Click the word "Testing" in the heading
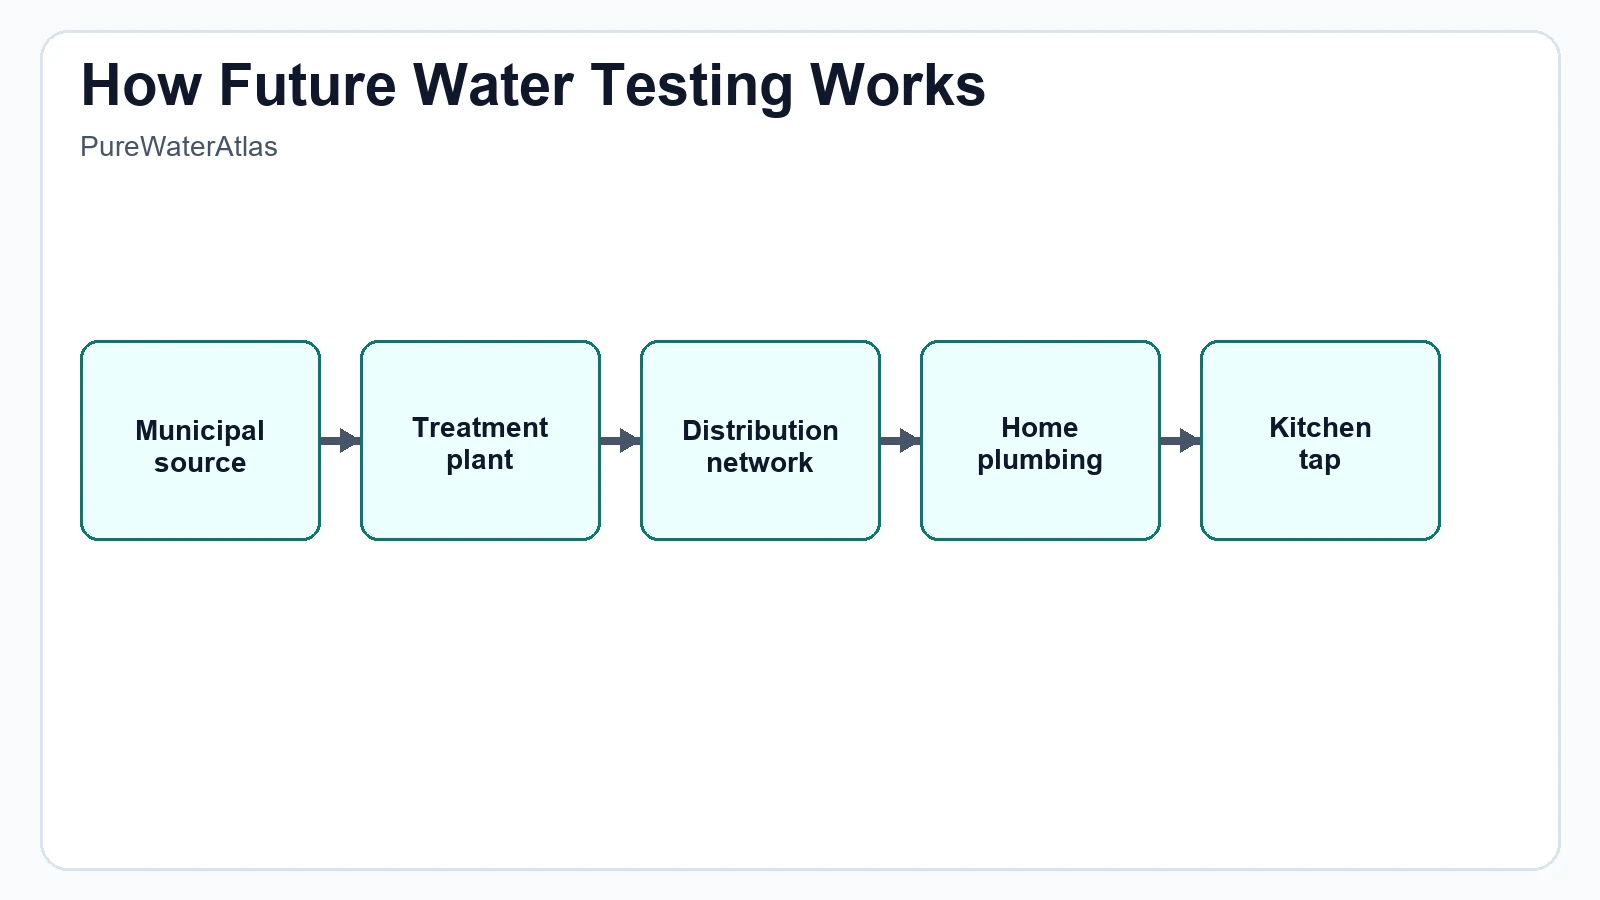The height and width of the screenshot is (900, 1600). tap(691, 85)
